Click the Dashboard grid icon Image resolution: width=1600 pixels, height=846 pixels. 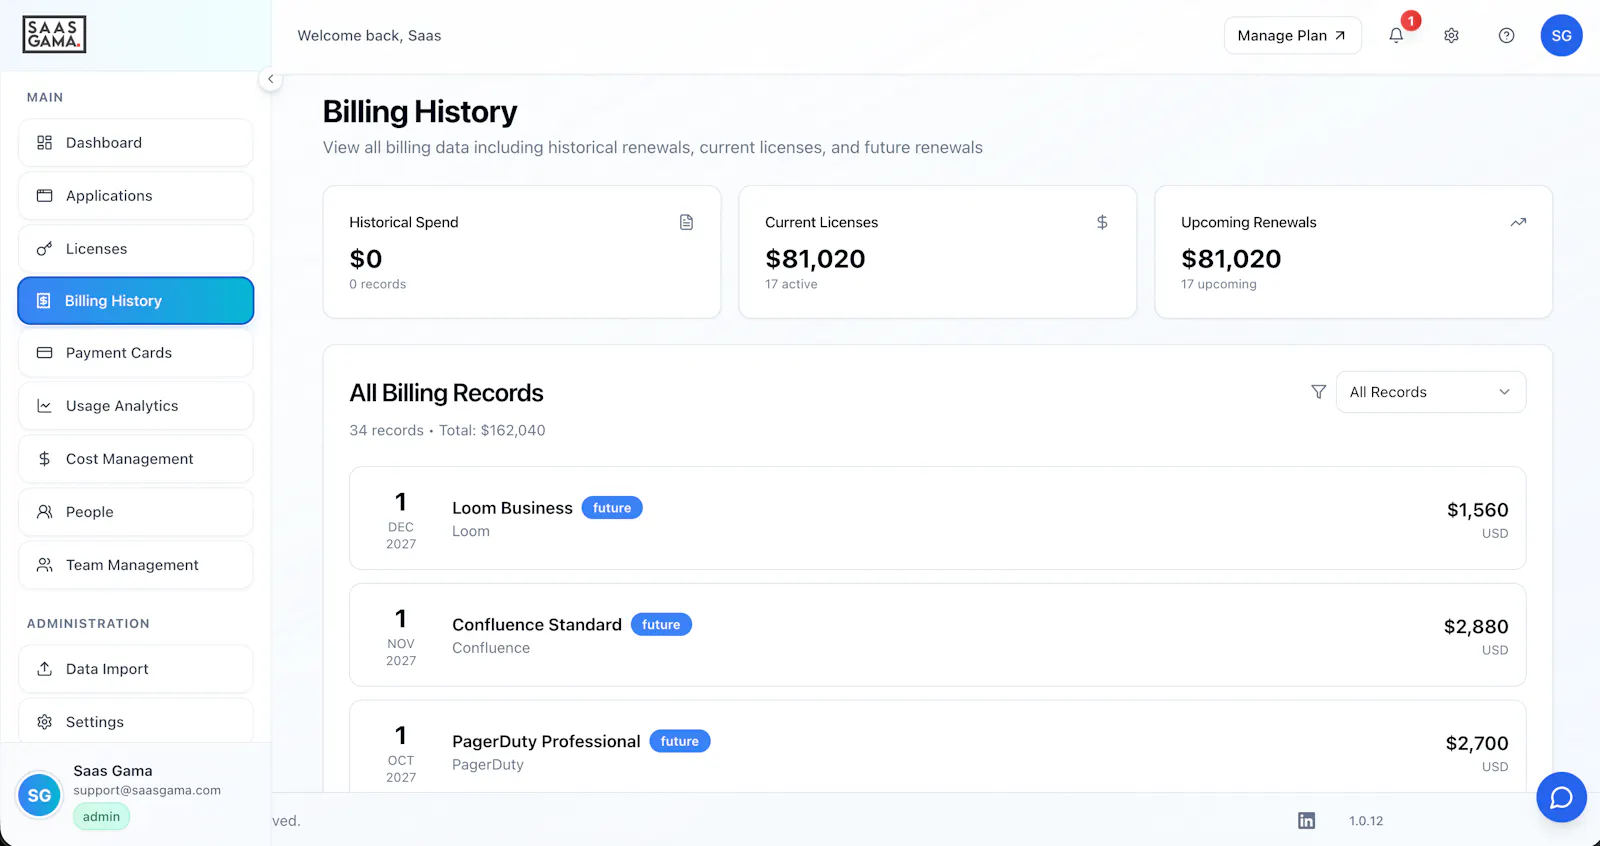click(x=44, y=143)
